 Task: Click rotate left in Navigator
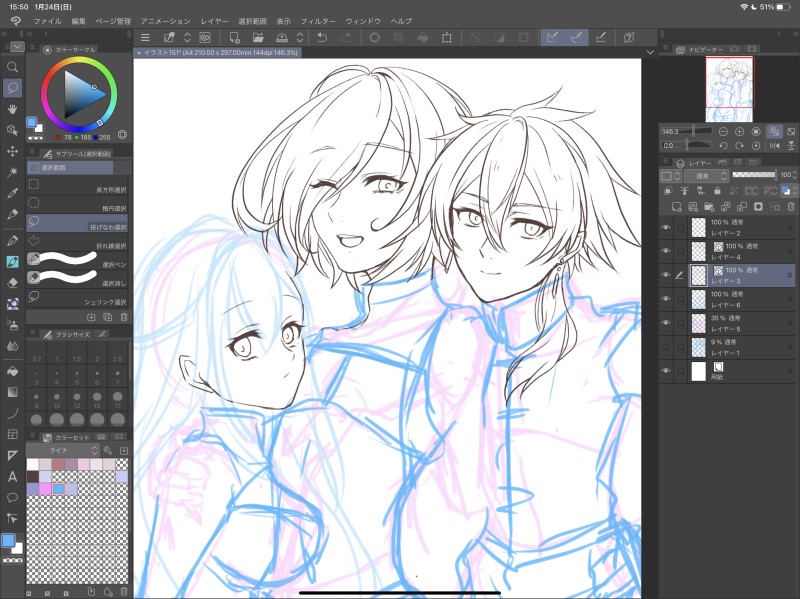(x=723, y=145)
